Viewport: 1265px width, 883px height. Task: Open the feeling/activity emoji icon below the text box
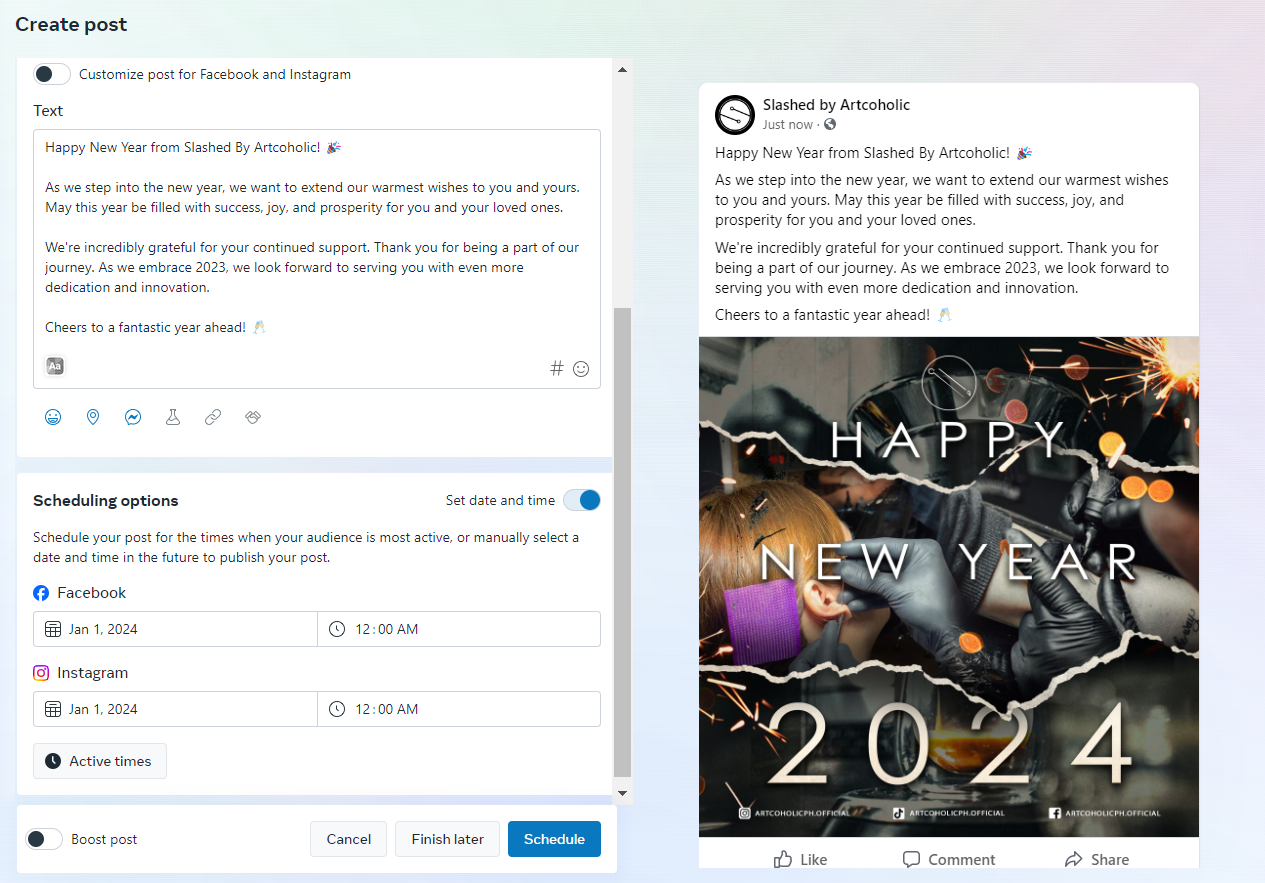pos(53,417)
